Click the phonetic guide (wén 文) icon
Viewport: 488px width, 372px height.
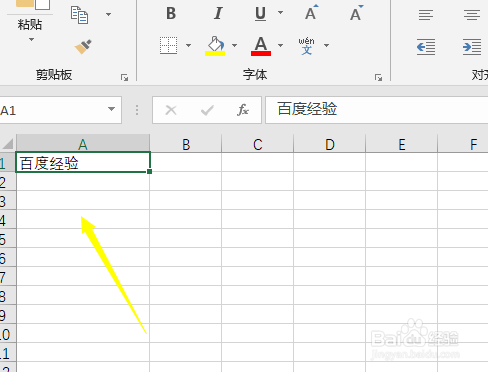(x=306, y=46)
